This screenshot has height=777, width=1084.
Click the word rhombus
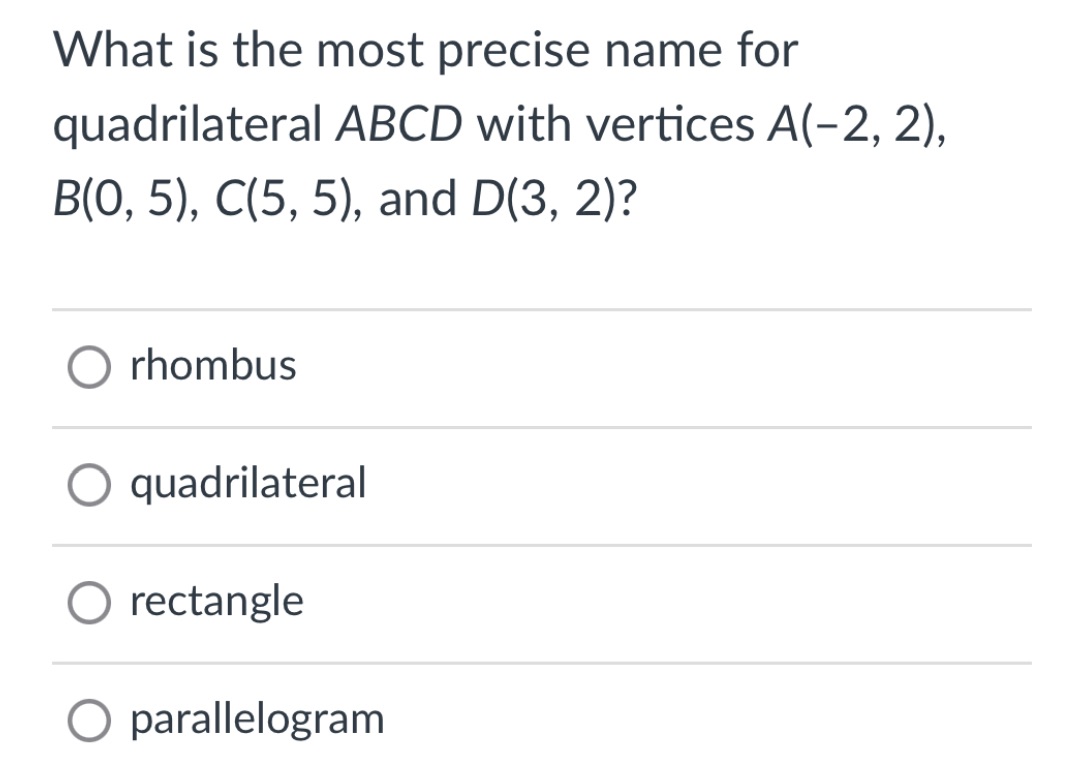(213, 366)
